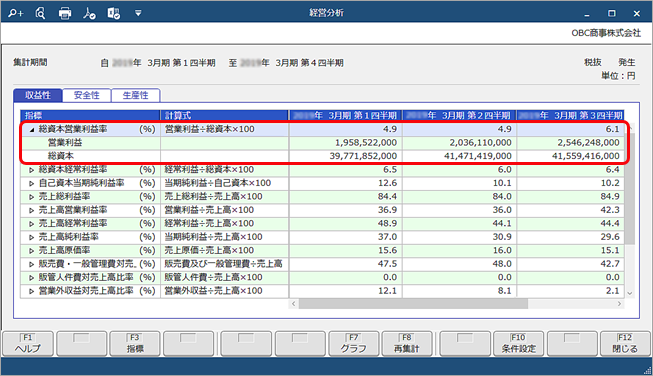Maximize the 経営分析 window
653x376 pixels.
[611, 14]
